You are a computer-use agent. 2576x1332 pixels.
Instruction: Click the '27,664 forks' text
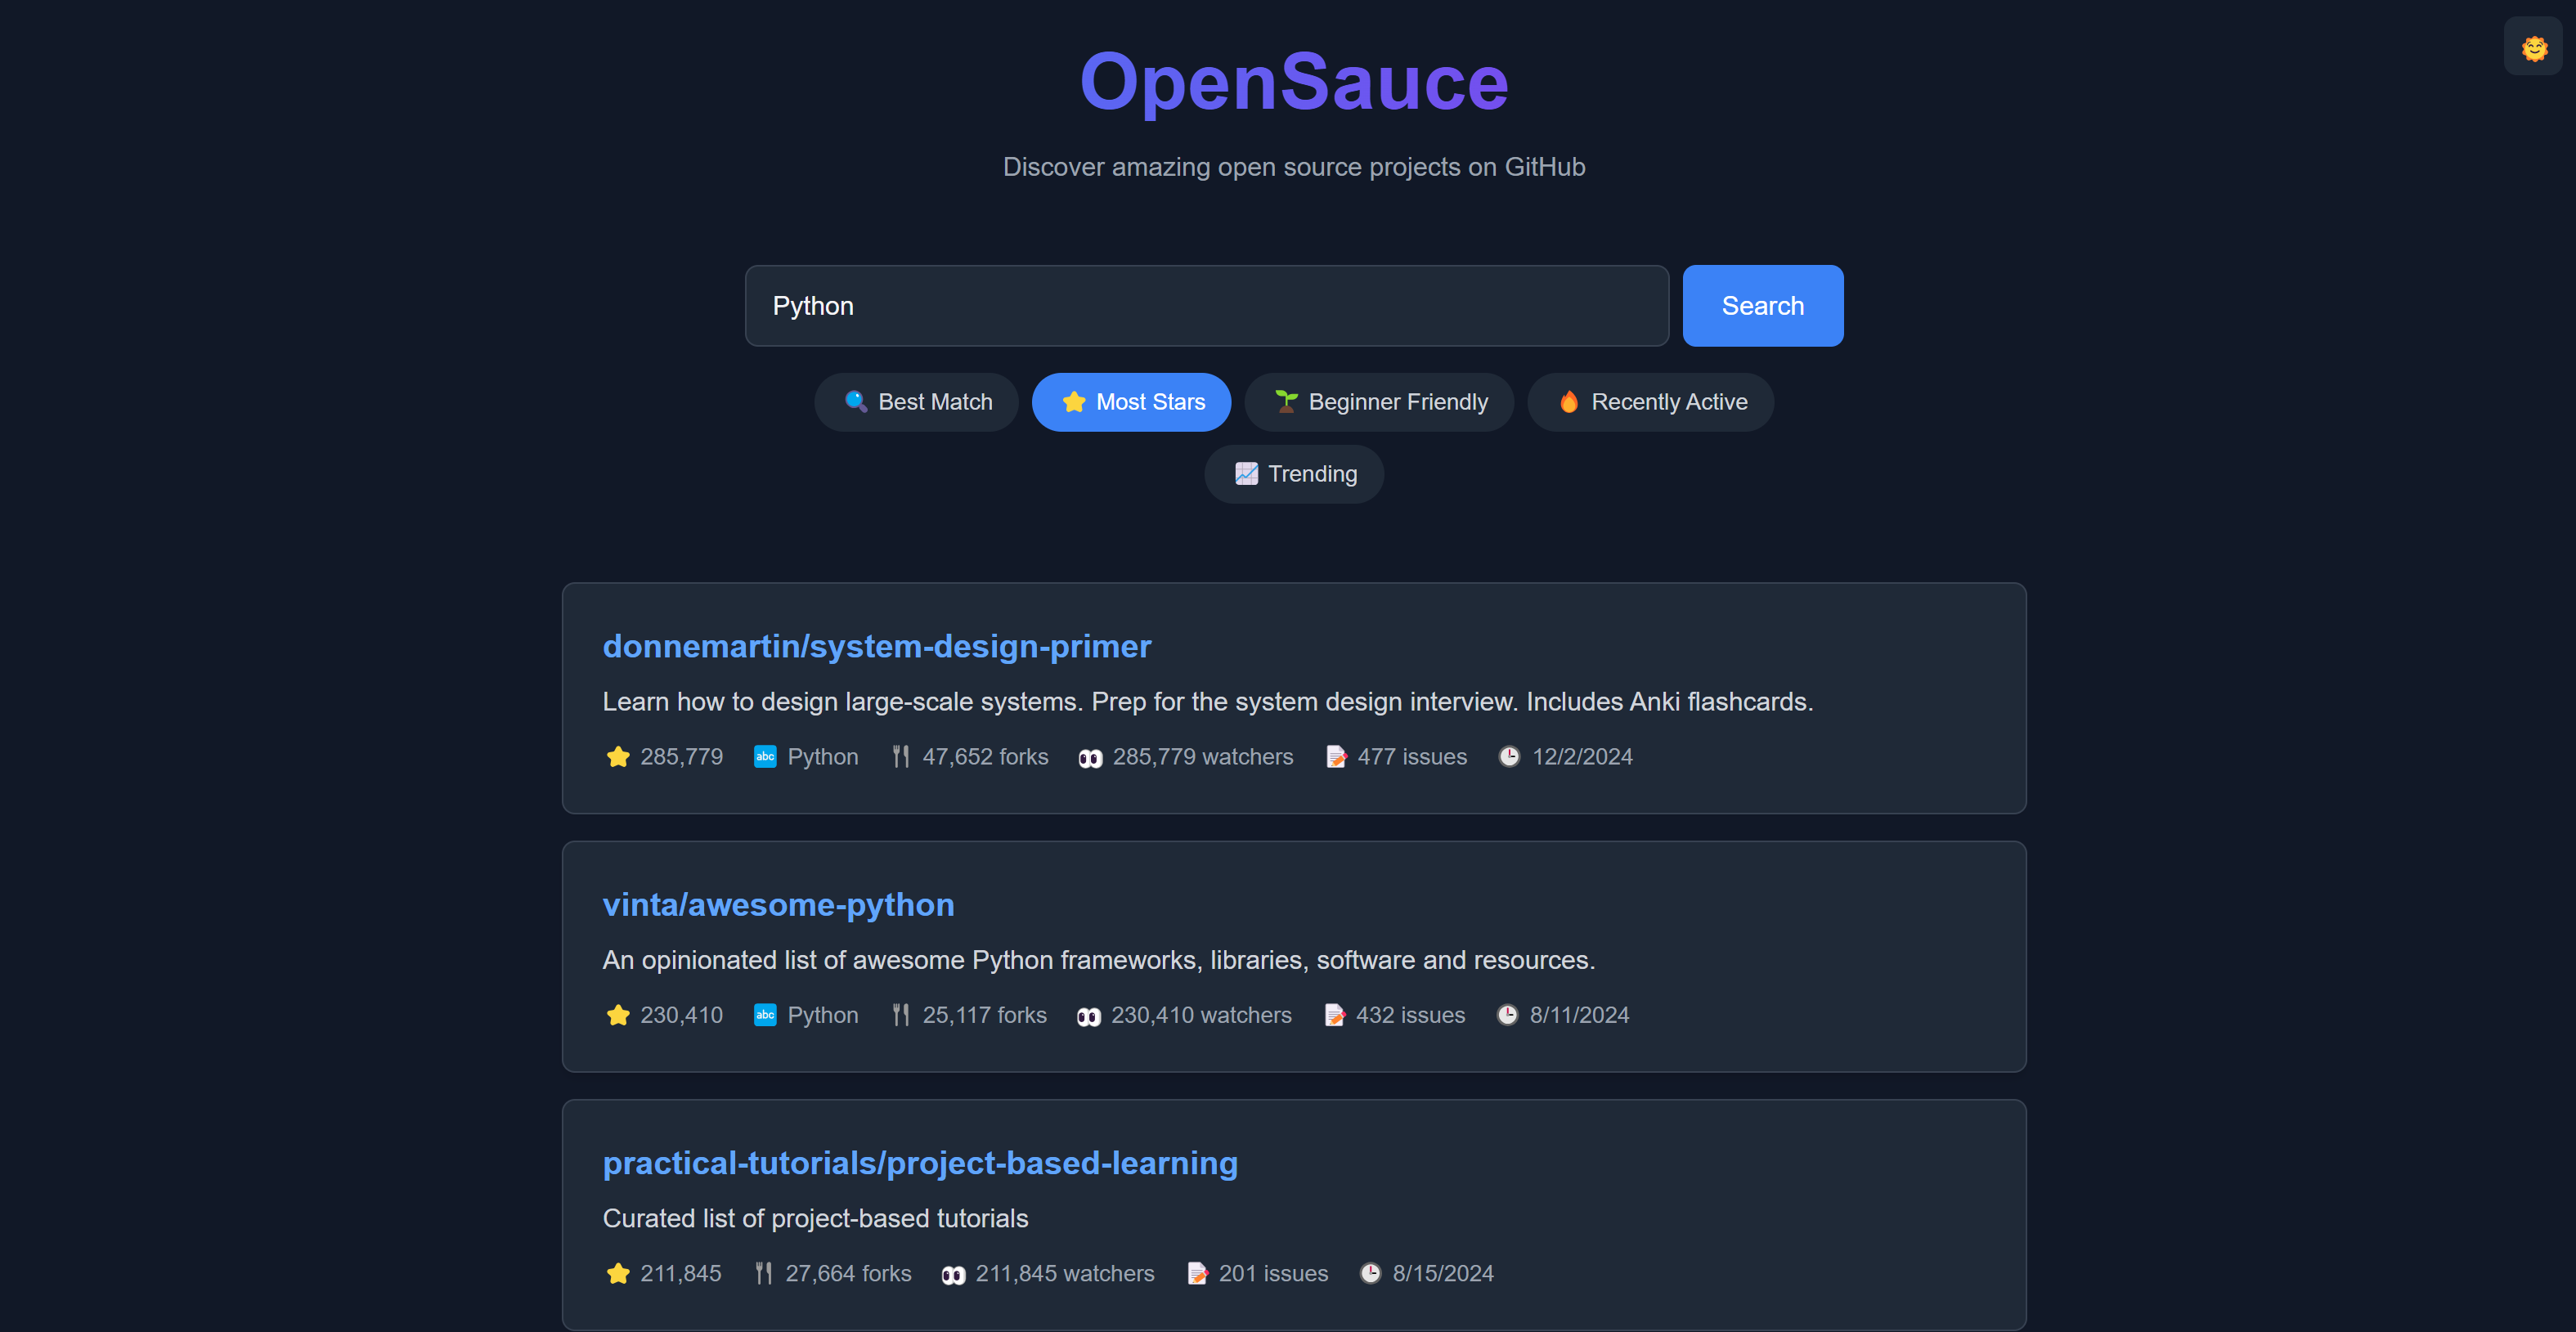(847, 1272)
